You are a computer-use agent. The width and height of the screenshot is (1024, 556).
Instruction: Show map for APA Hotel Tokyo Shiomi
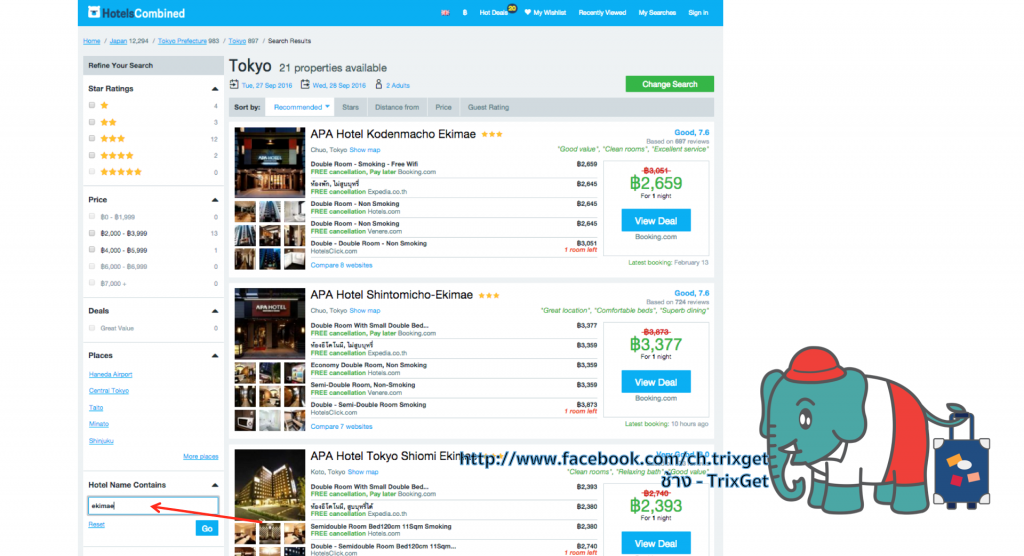[x=363, y=472]
